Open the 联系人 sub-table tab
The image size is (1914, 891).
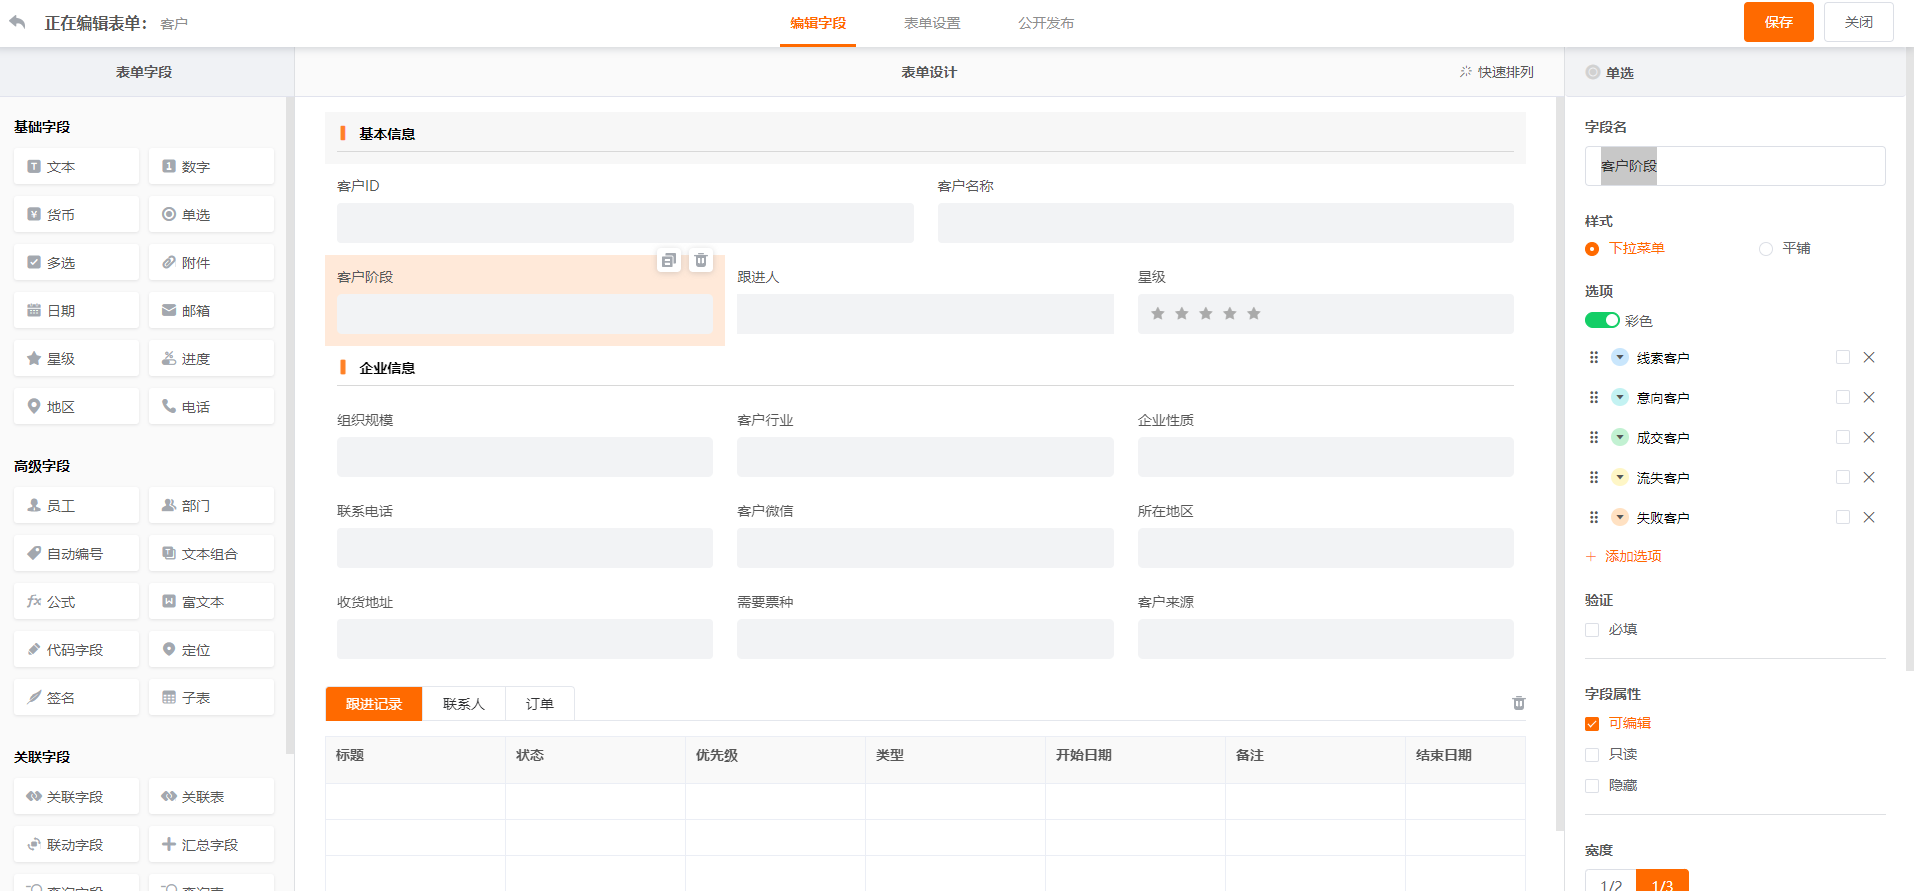(464, 704)
